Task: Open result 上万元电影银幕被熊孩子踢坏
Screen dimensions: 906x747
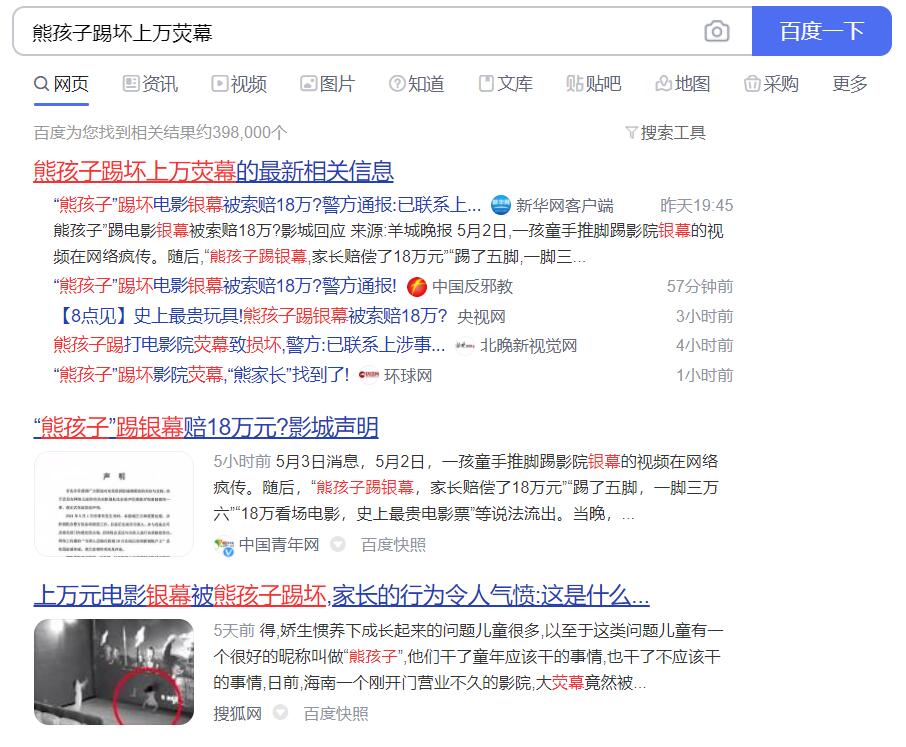Action: click(341, 596)
